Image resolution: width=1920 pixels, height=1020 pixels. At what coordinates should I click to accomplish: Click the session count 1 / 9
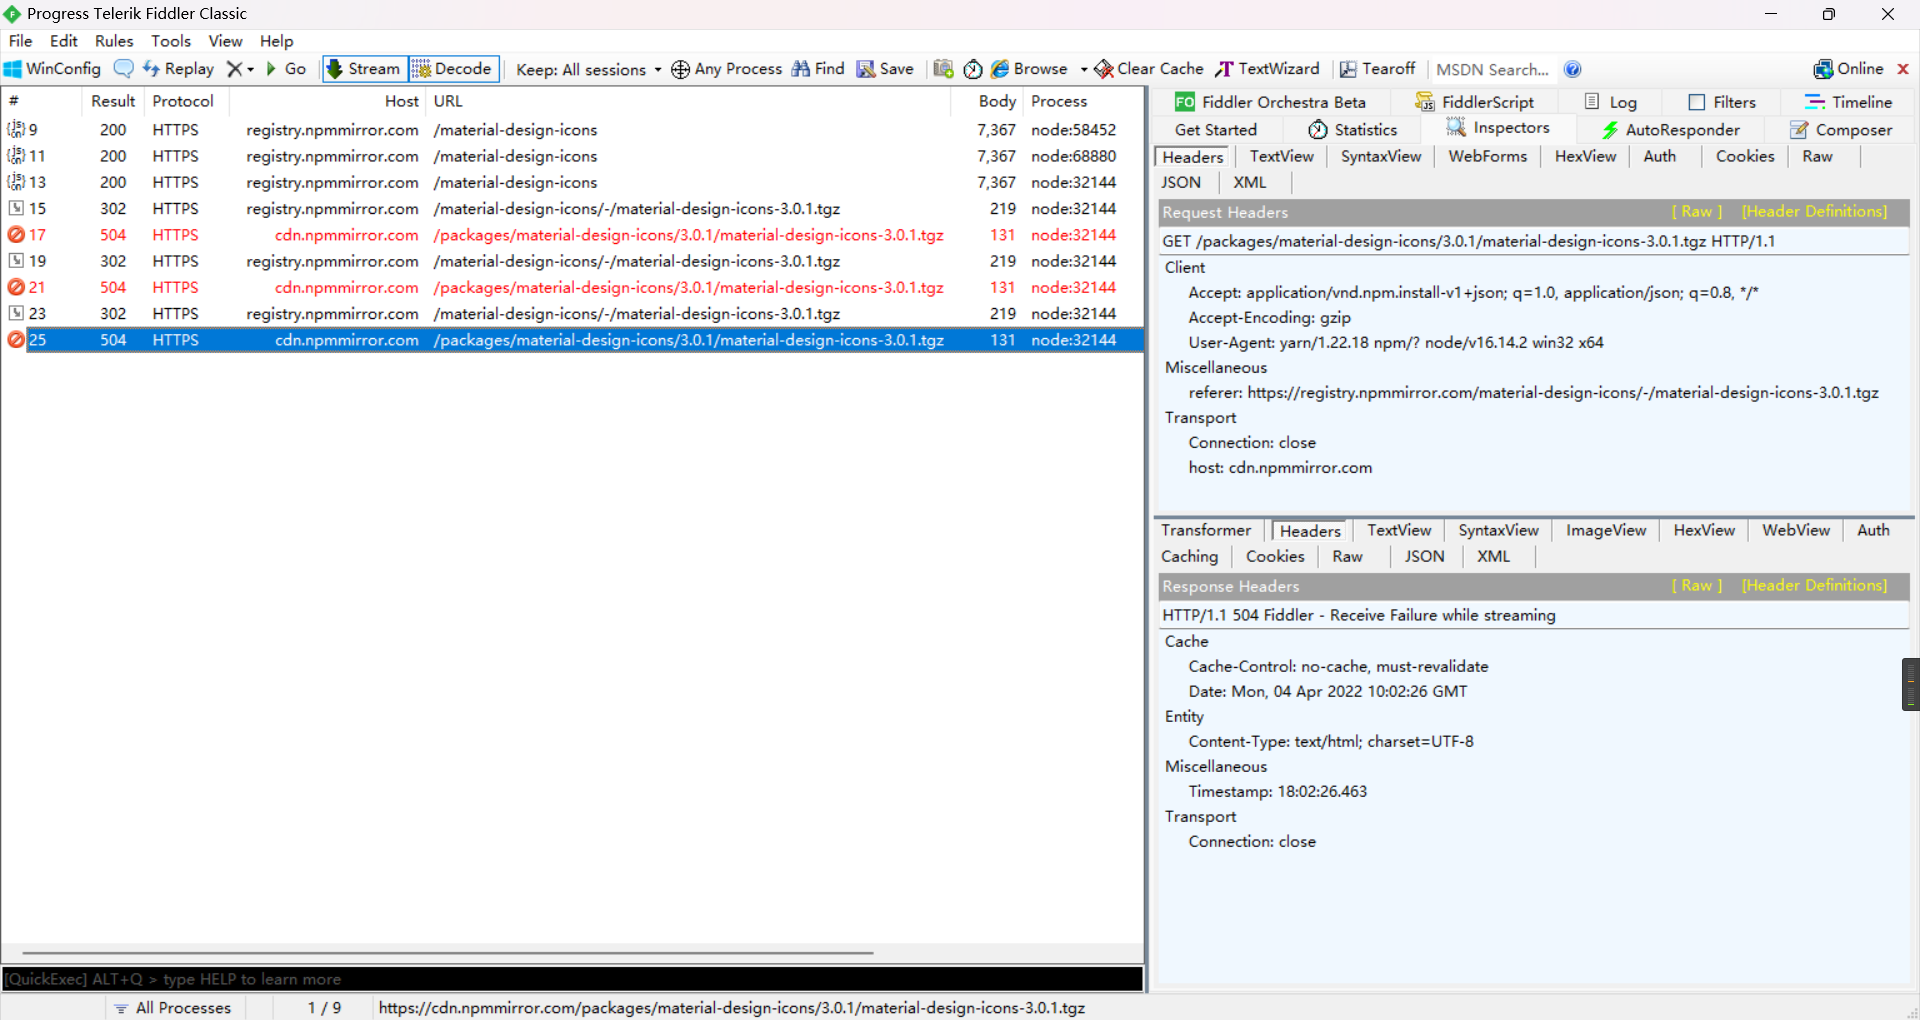[324, 1008]
